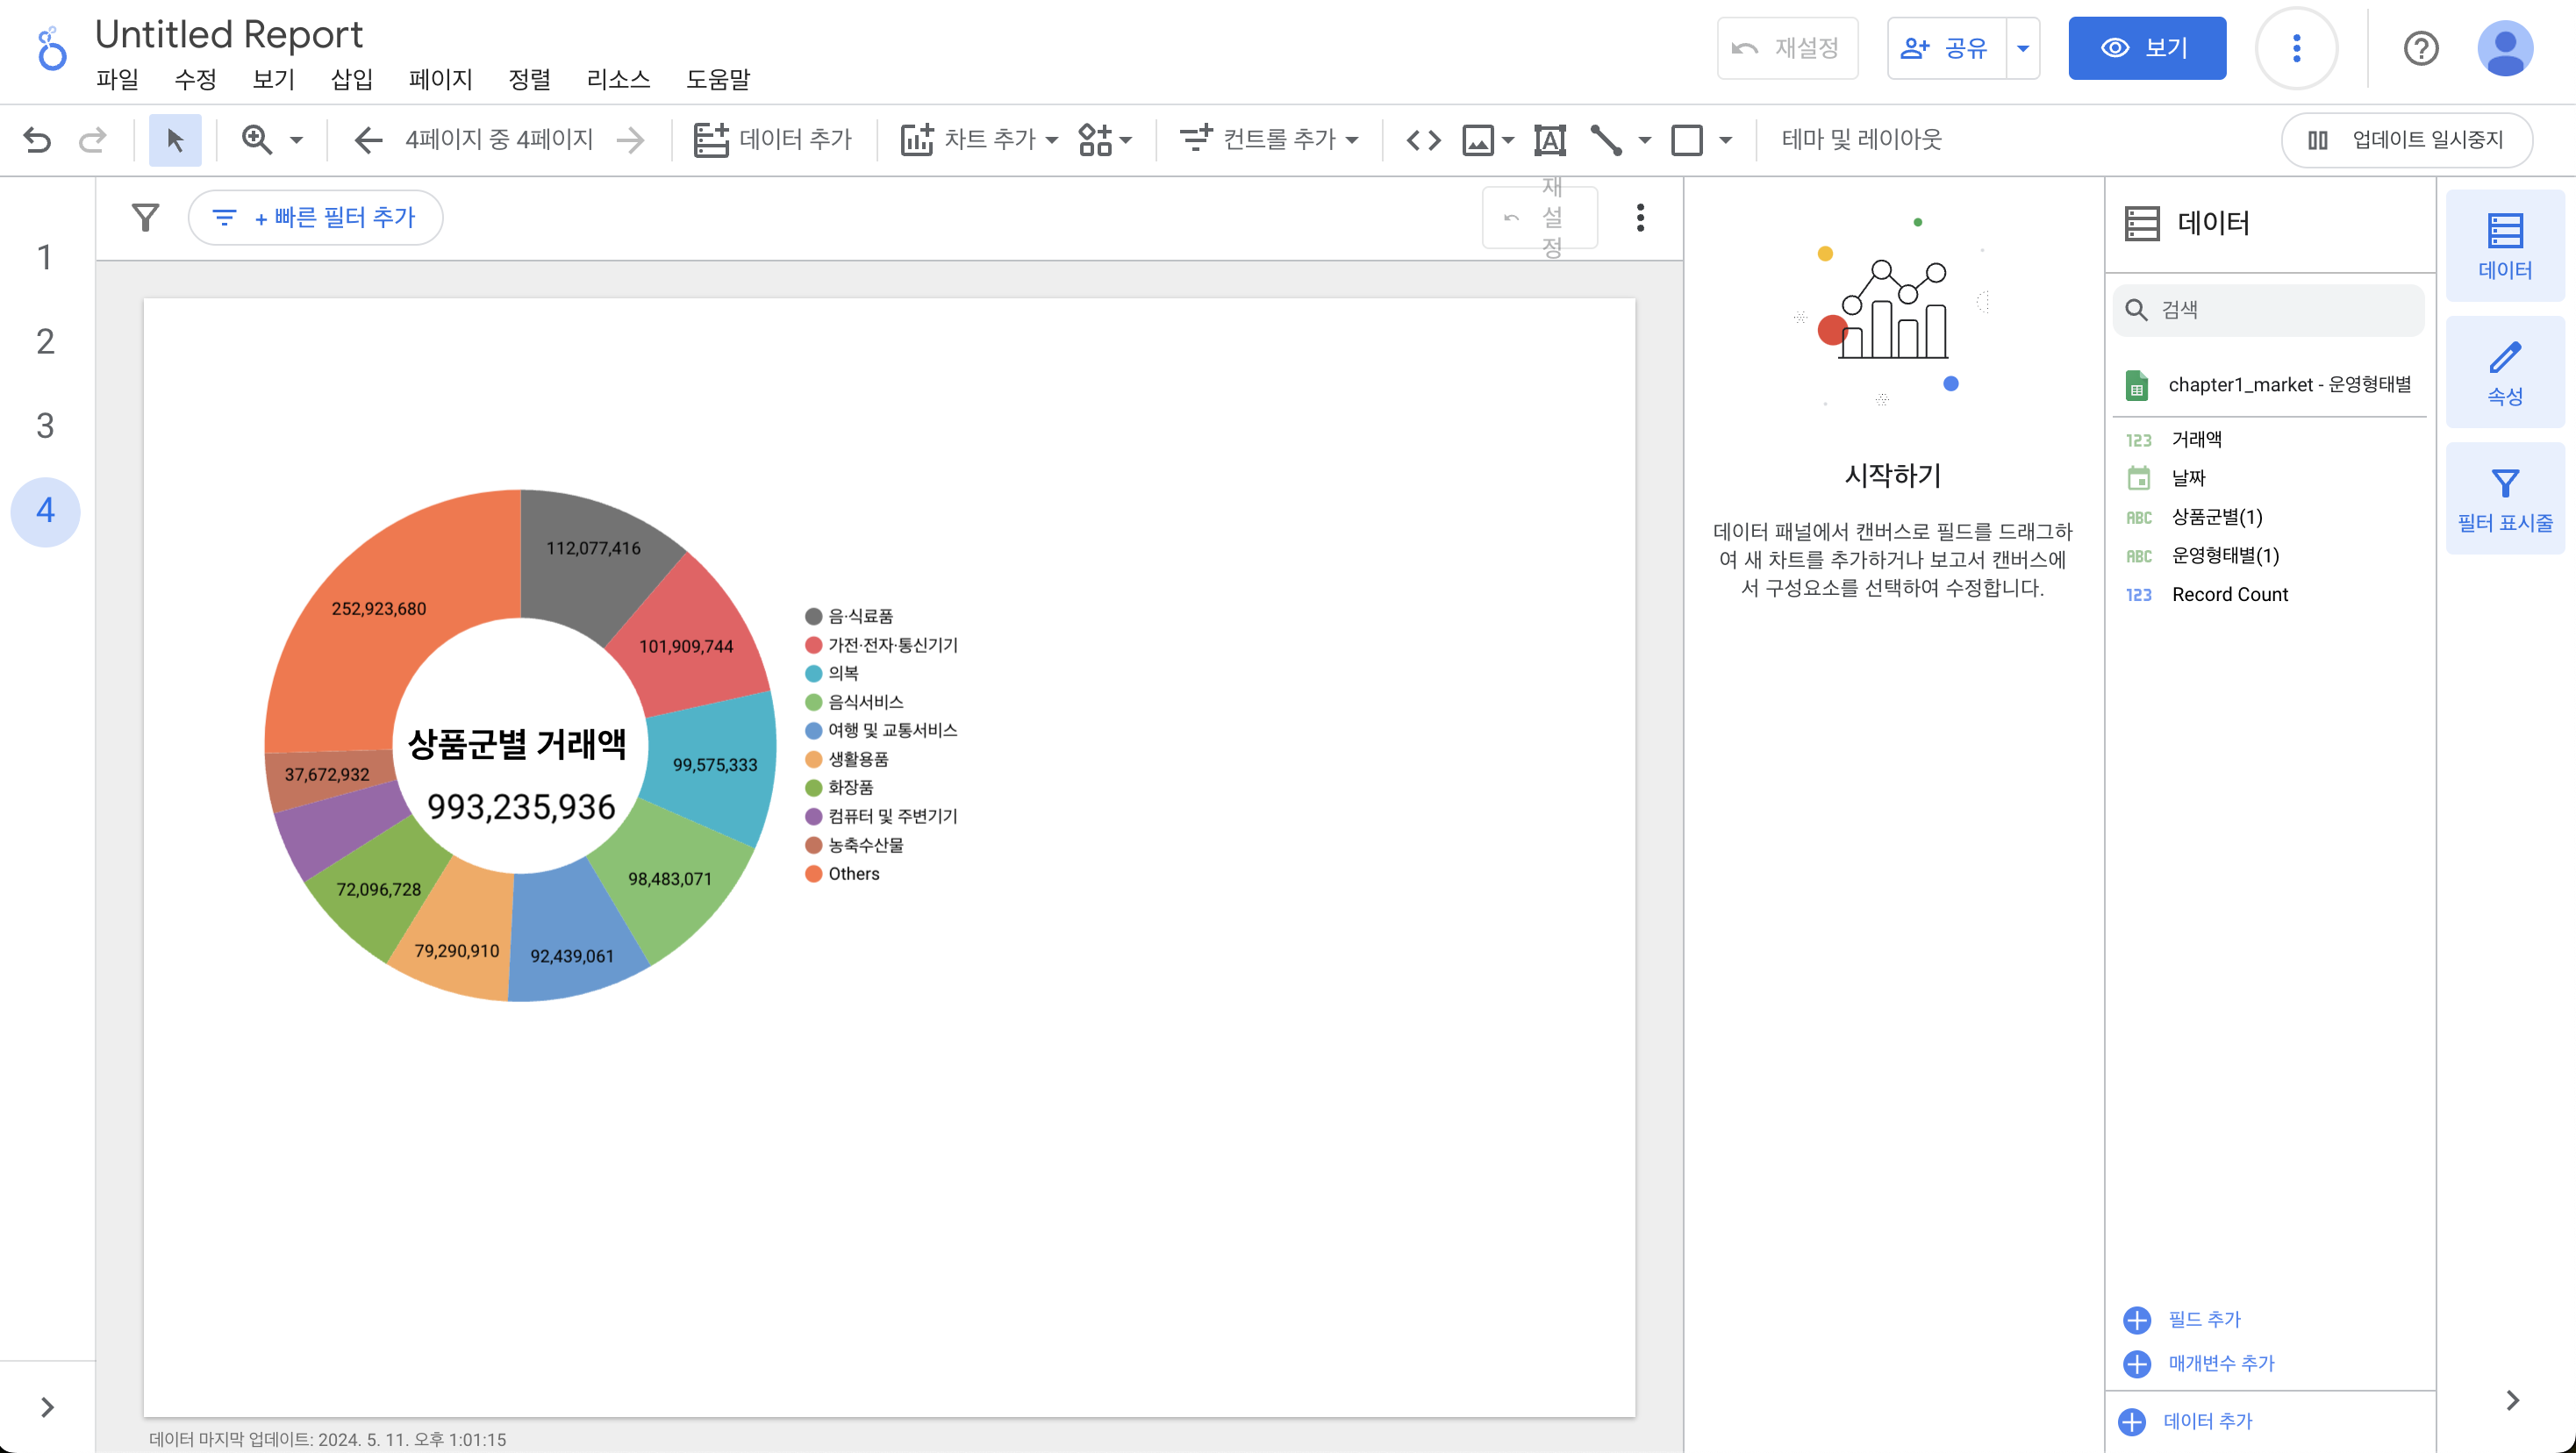Image resolution: width=2576 pixels, height=1453 pixels.
Task: Open the help question mark icon
Action: click(x=2420, y=48)
